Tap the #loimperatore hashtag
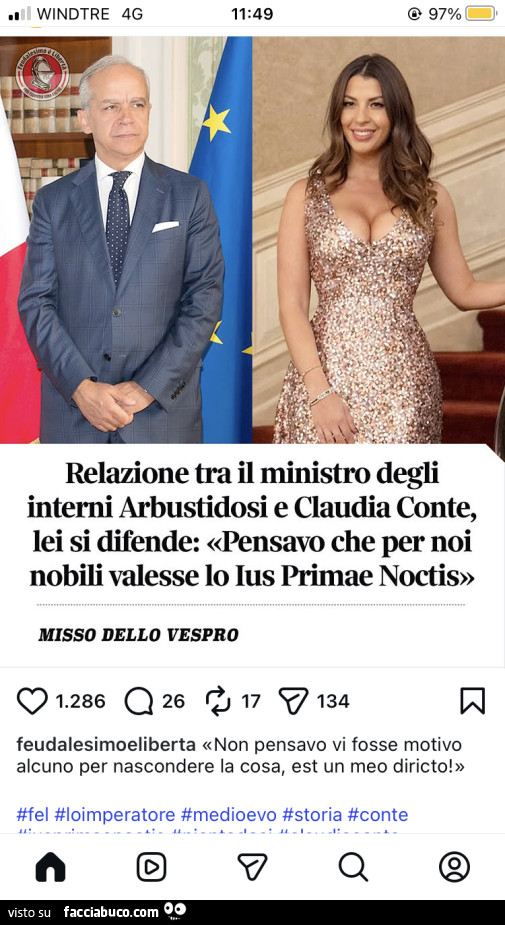The height and width of the screenshot is (925, 505). (114, 815)
